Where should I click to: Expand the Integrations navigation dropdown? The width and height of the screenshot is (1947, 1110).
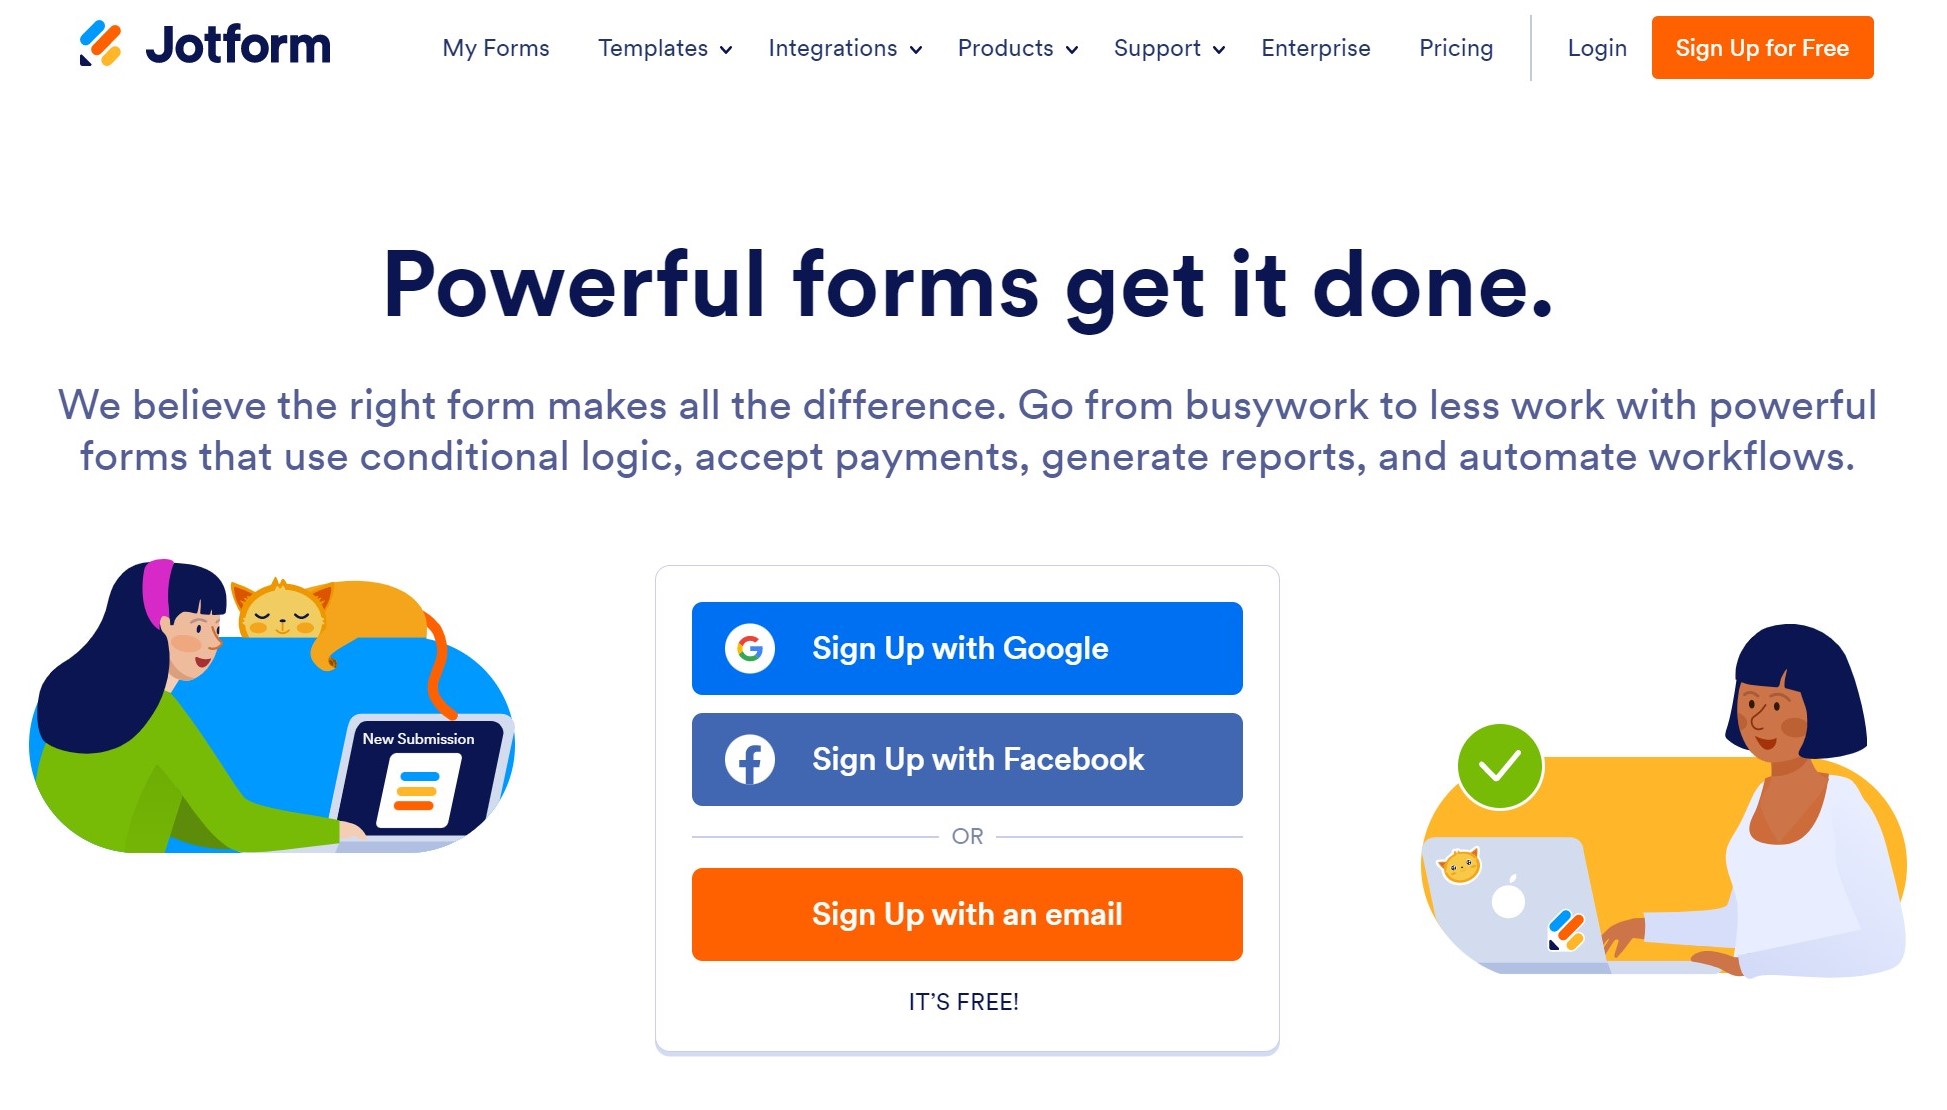[842, 48]
